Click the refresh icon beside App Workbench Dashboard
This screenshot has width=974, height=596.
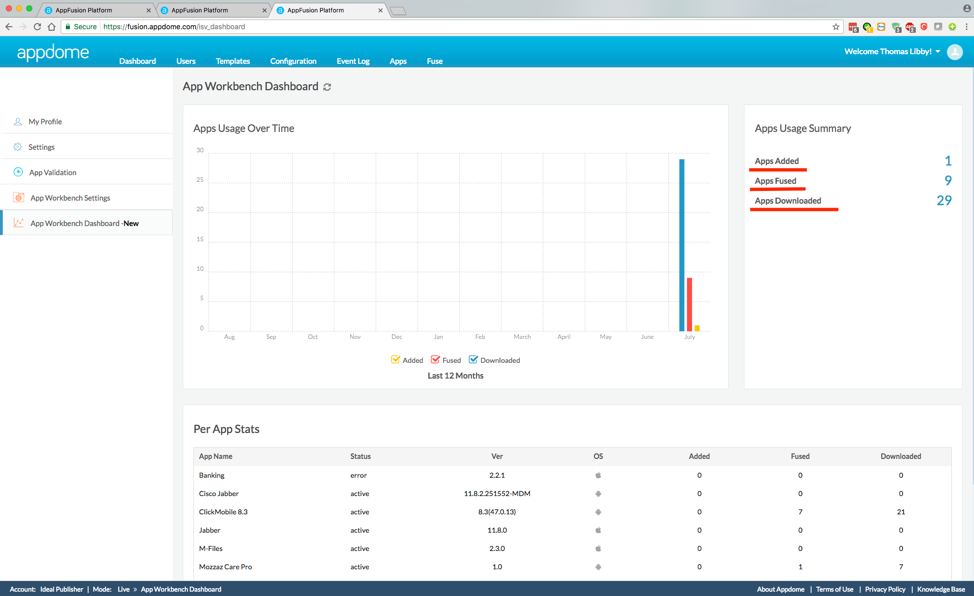click(x=327, y=87)
